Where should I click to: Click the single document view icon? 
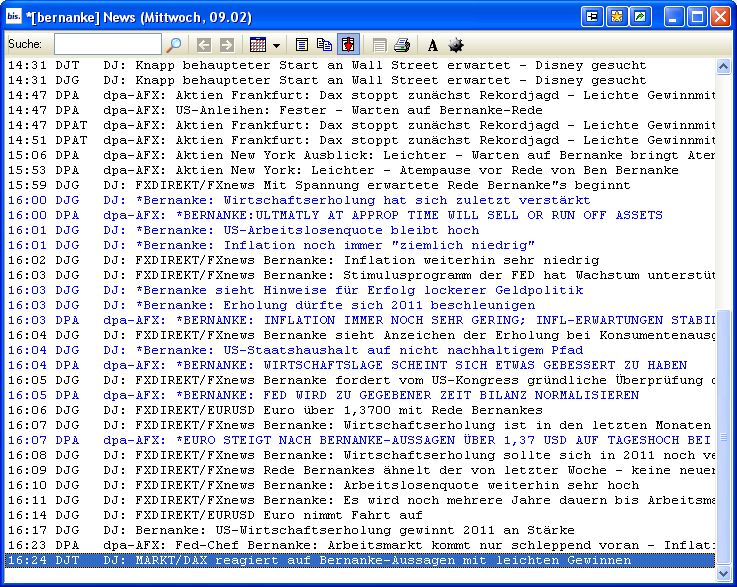click(302, 45)
